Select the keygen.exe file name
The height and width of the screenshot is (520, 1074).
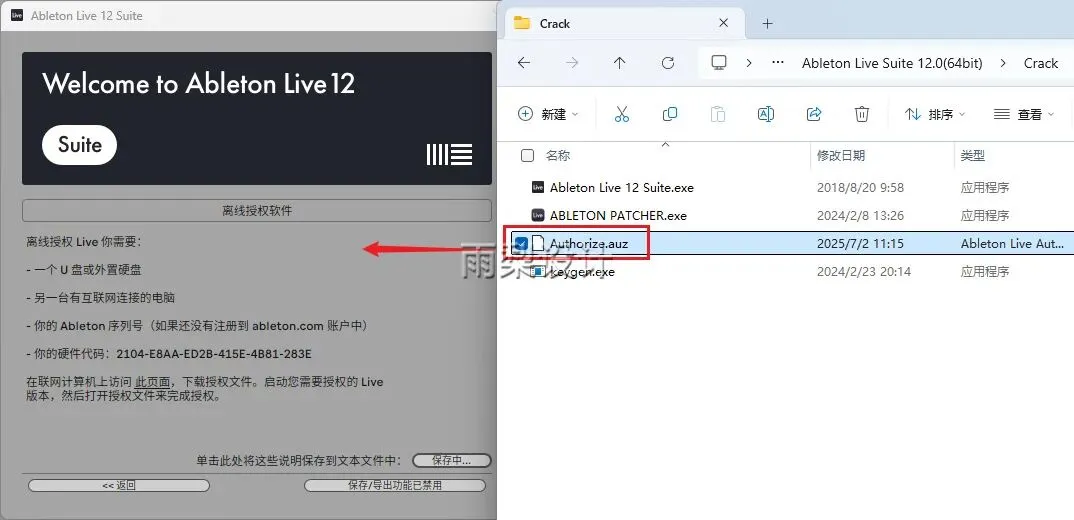tap(582, 272)
